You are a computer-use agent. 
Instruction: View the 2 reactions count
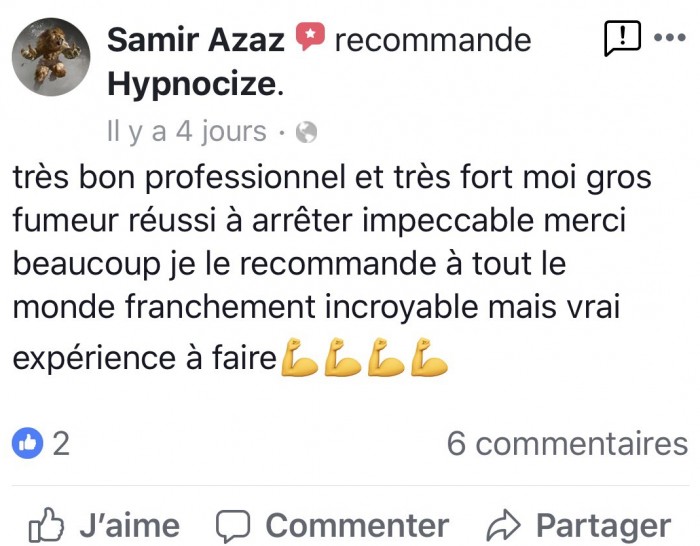tap(61, 444)
